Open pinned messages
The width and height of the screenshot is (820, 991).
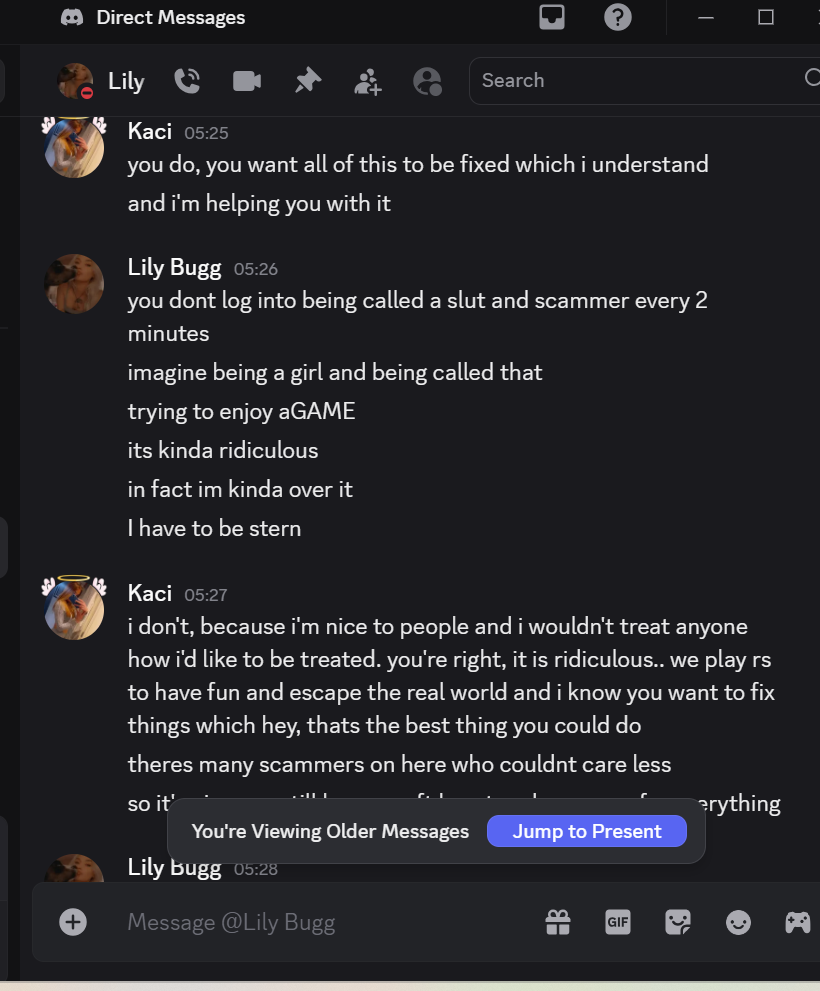tap(308, 81)
